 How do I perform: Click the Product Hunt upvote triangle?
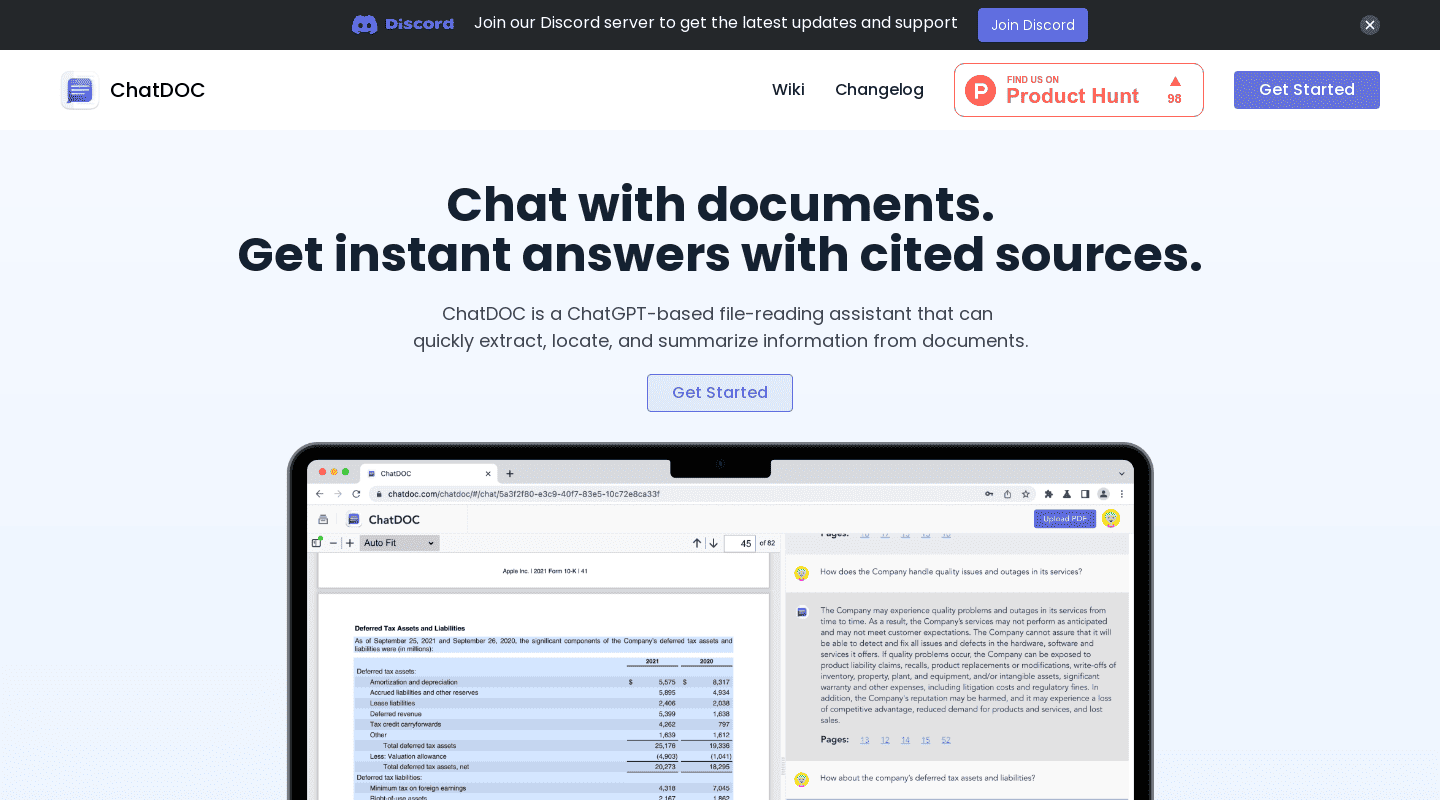(1175, 81)
